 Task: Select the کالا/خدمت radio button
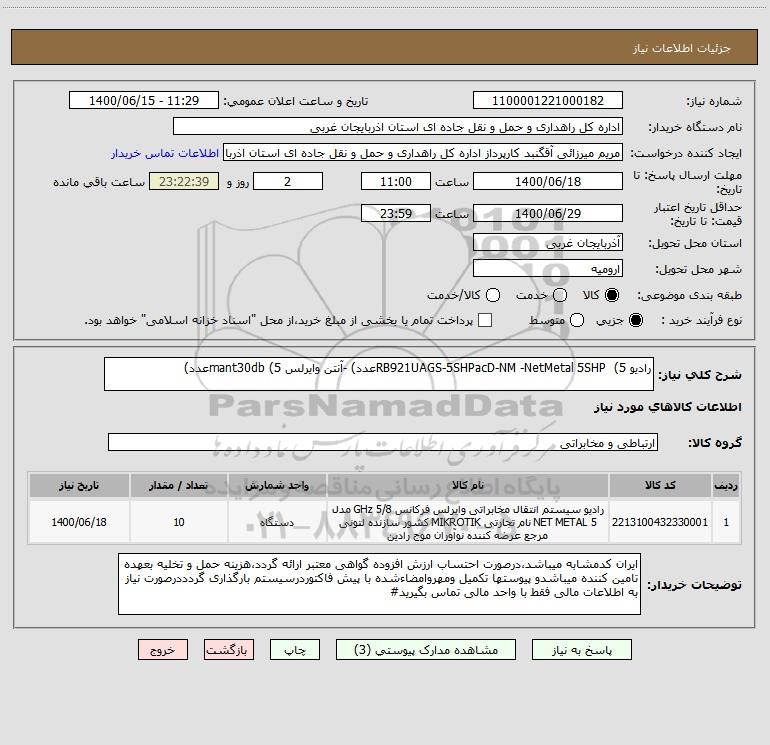pyautogui.click(x=493, y=295)
